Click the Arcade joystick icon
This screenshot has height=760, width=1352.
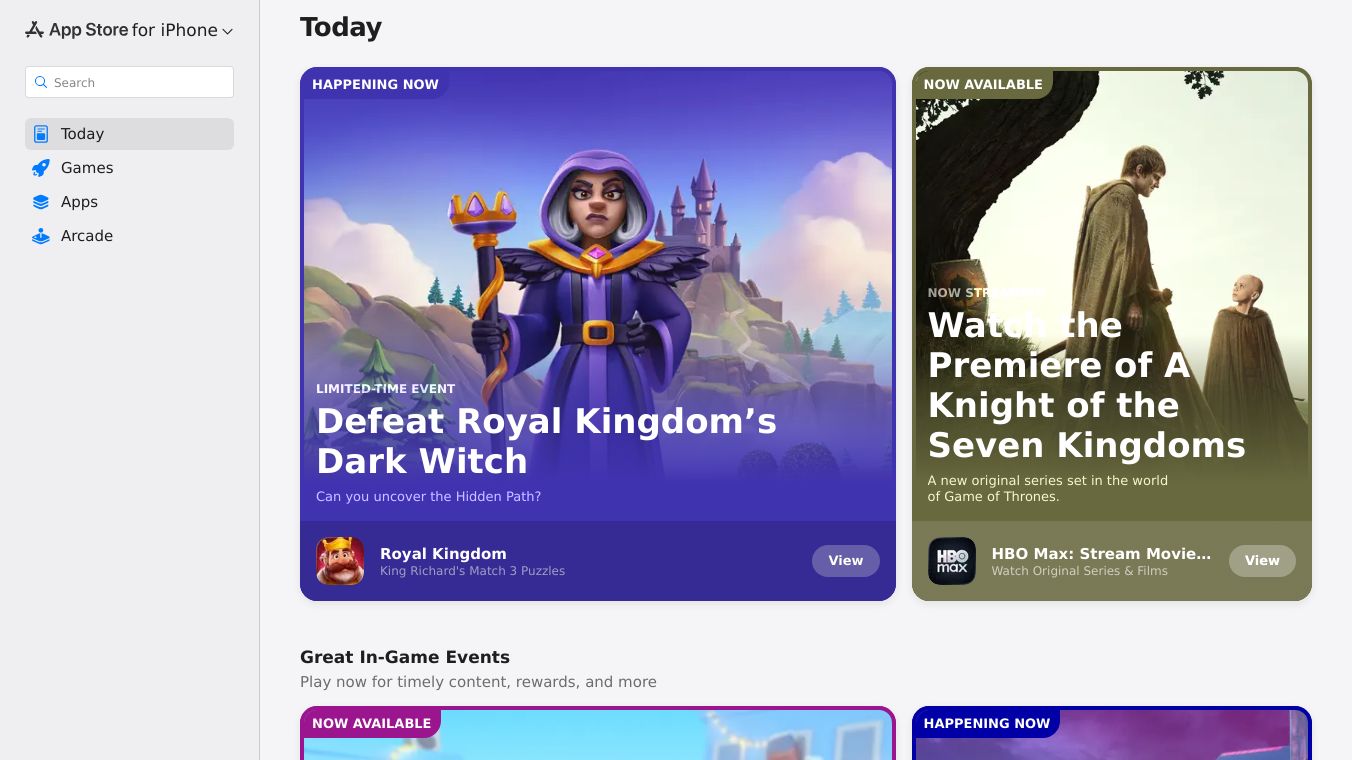point(41,236)
